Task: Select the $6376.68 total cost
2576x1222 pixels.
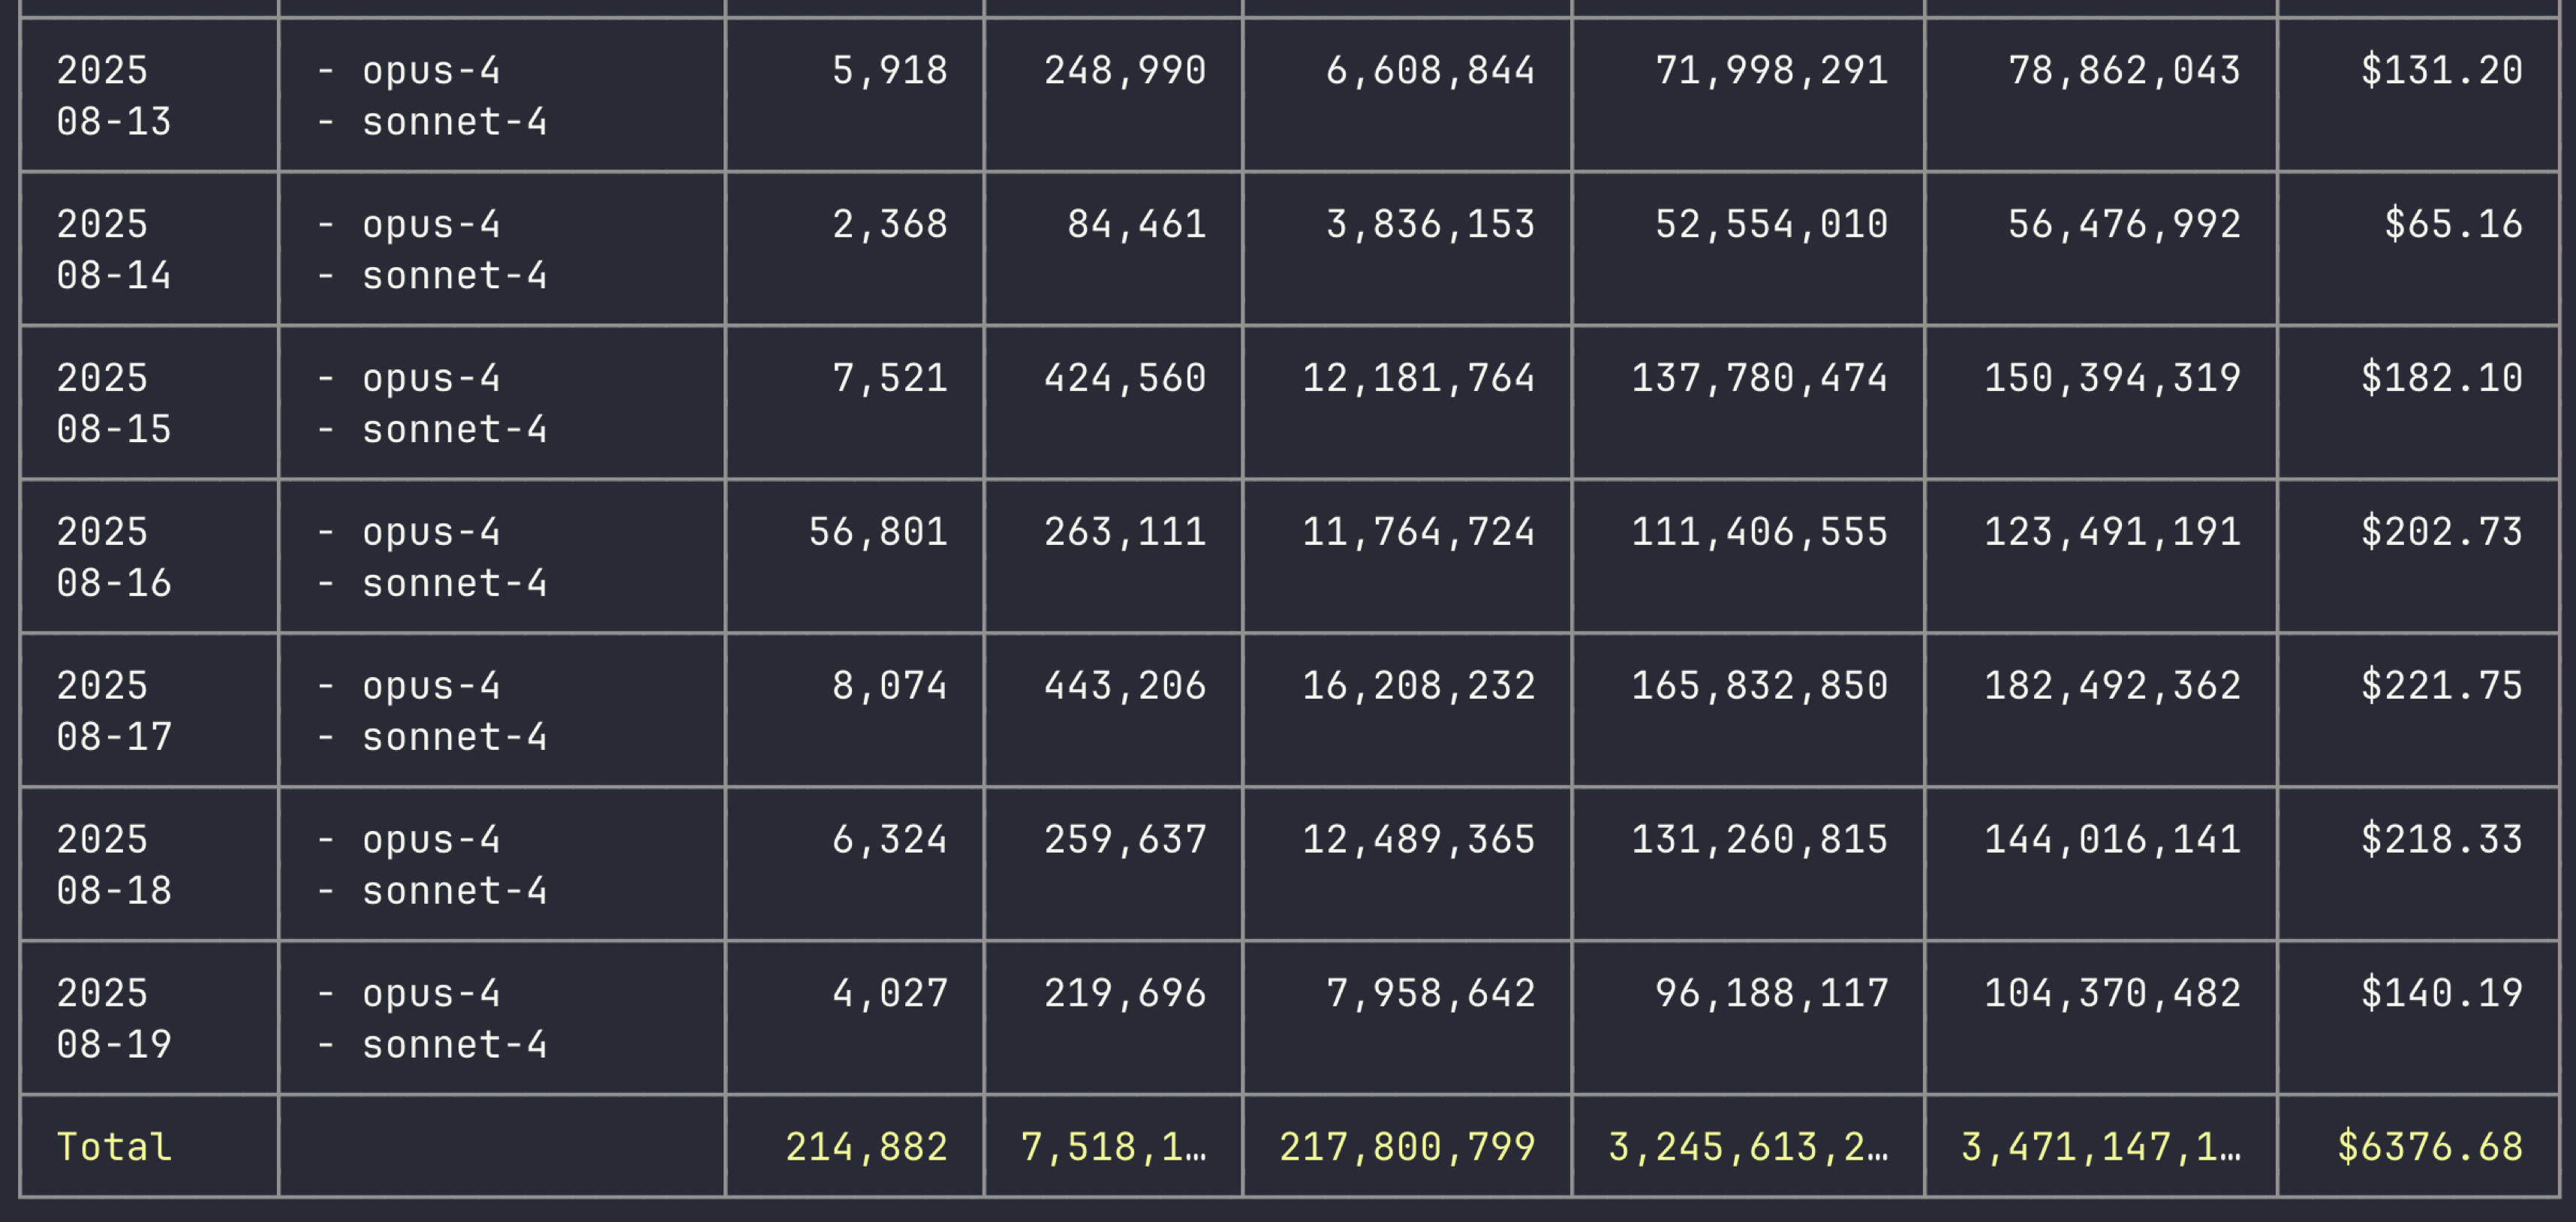Action: (x=2429, y=1148)
